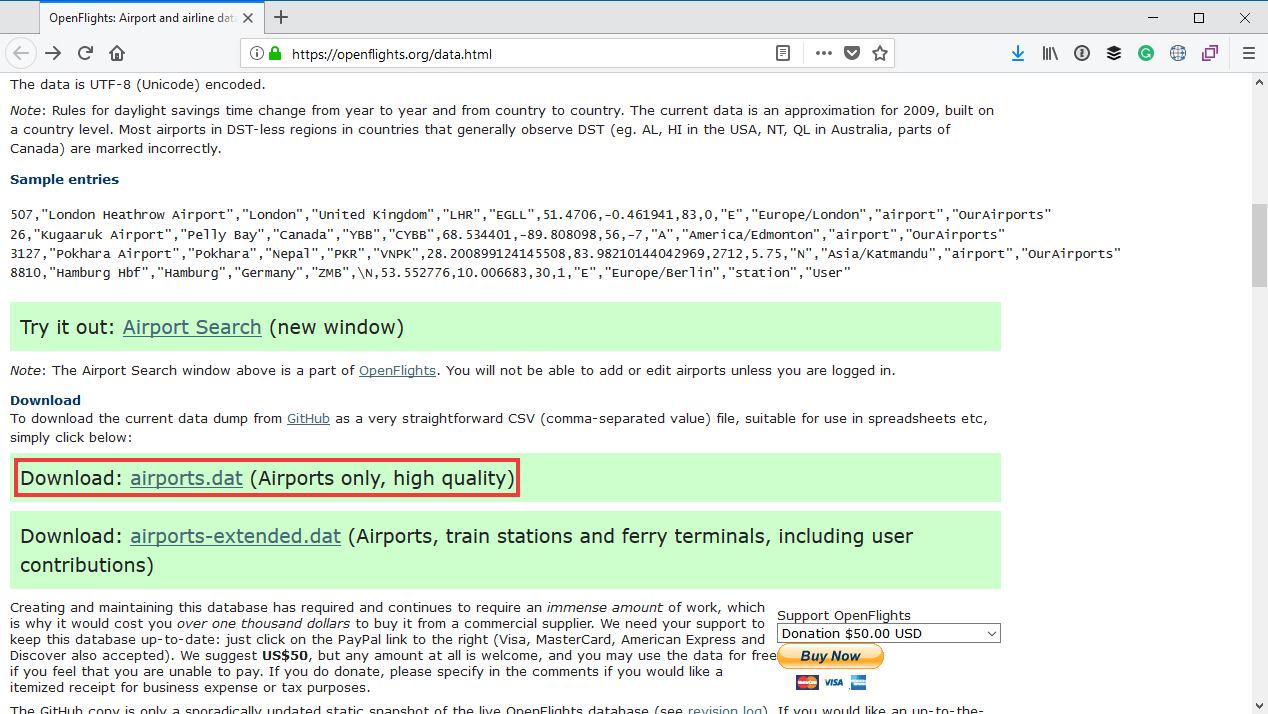Open the purple overlapping squares extension
The image size is (1268, 714).
click(x=1210, y=54)
